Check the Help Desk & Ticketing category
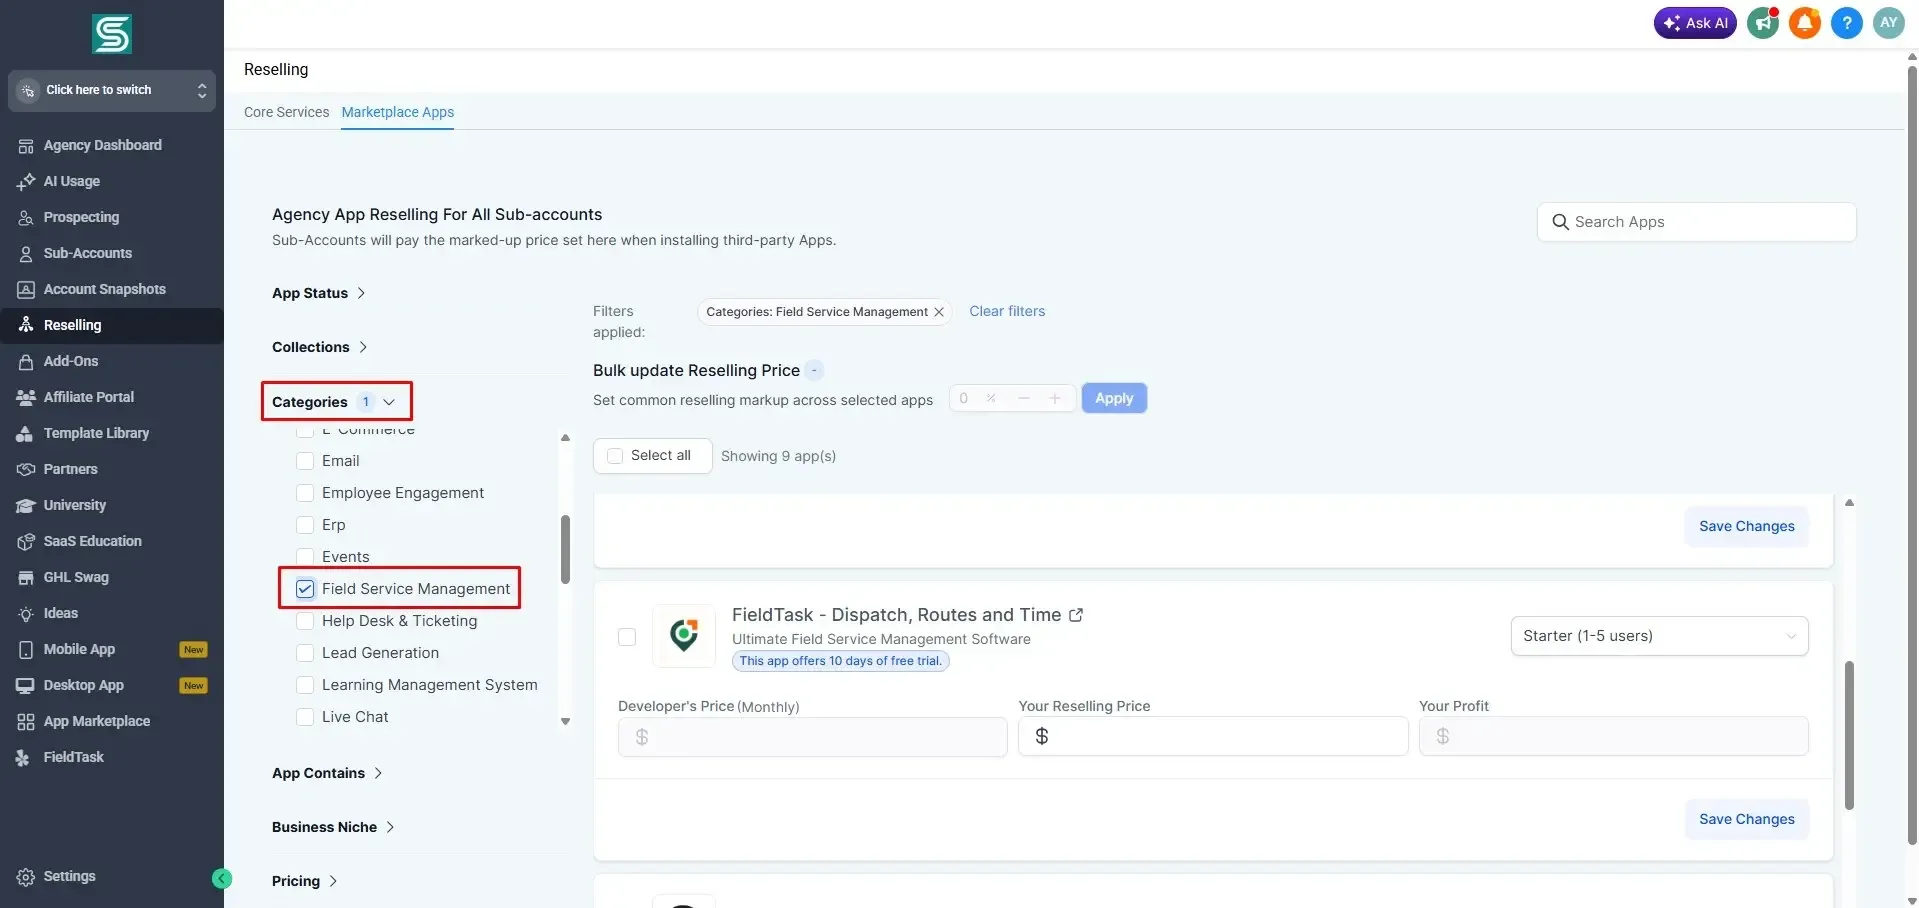The width and height of the screenshot is (1919, 908). click(x=305, y=621)
